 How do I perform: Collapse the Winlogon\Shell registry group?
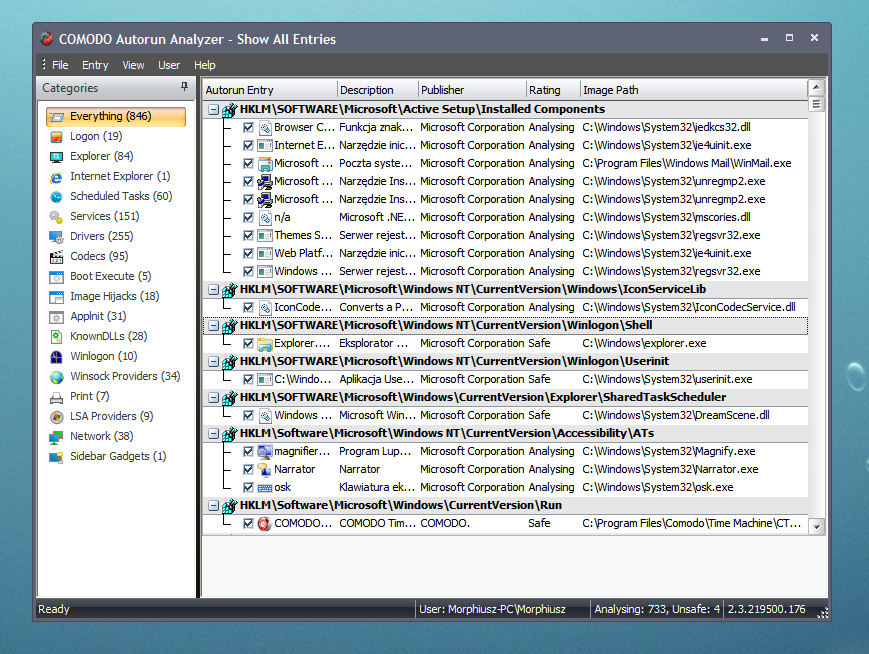[214, 325]
